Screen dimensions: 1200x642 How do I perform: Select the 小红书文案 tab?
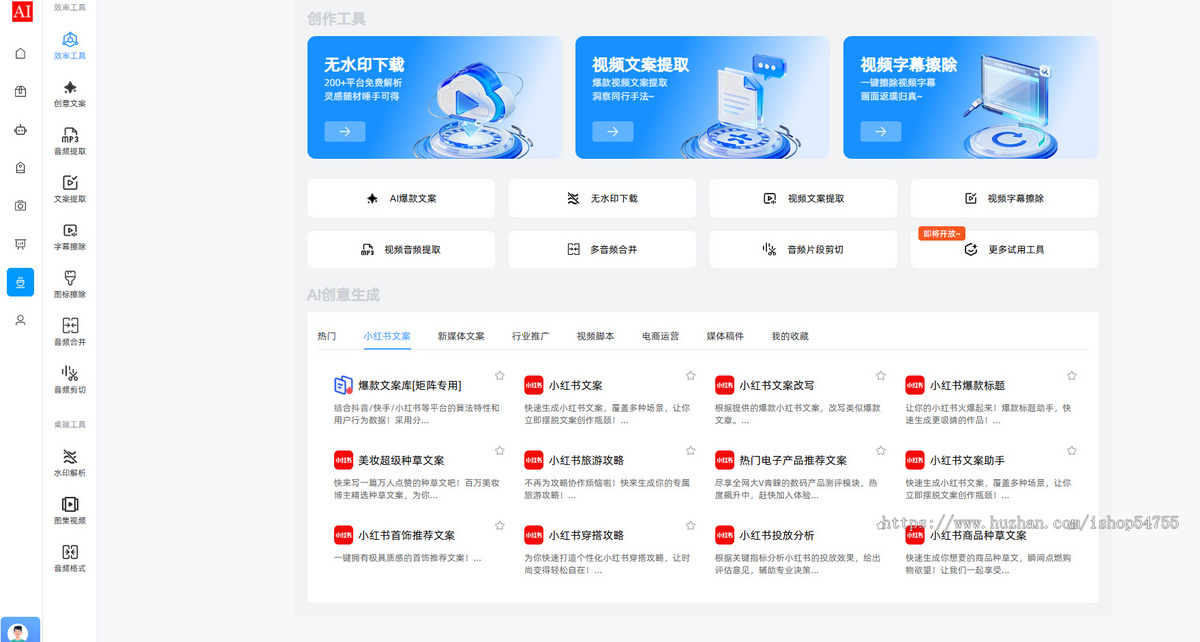(387, 336)
